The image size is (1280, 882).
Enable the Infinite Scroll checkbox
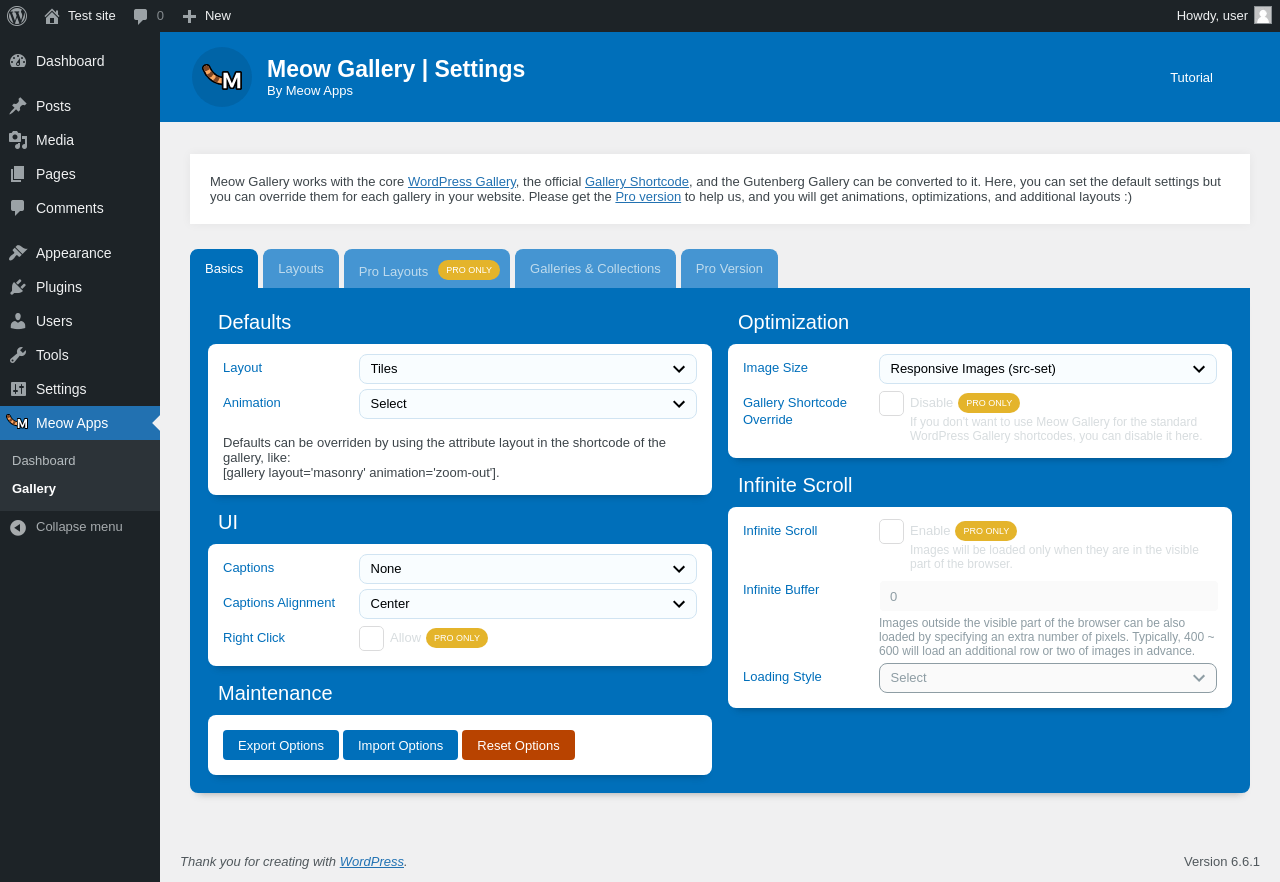[x=891, y=531]
